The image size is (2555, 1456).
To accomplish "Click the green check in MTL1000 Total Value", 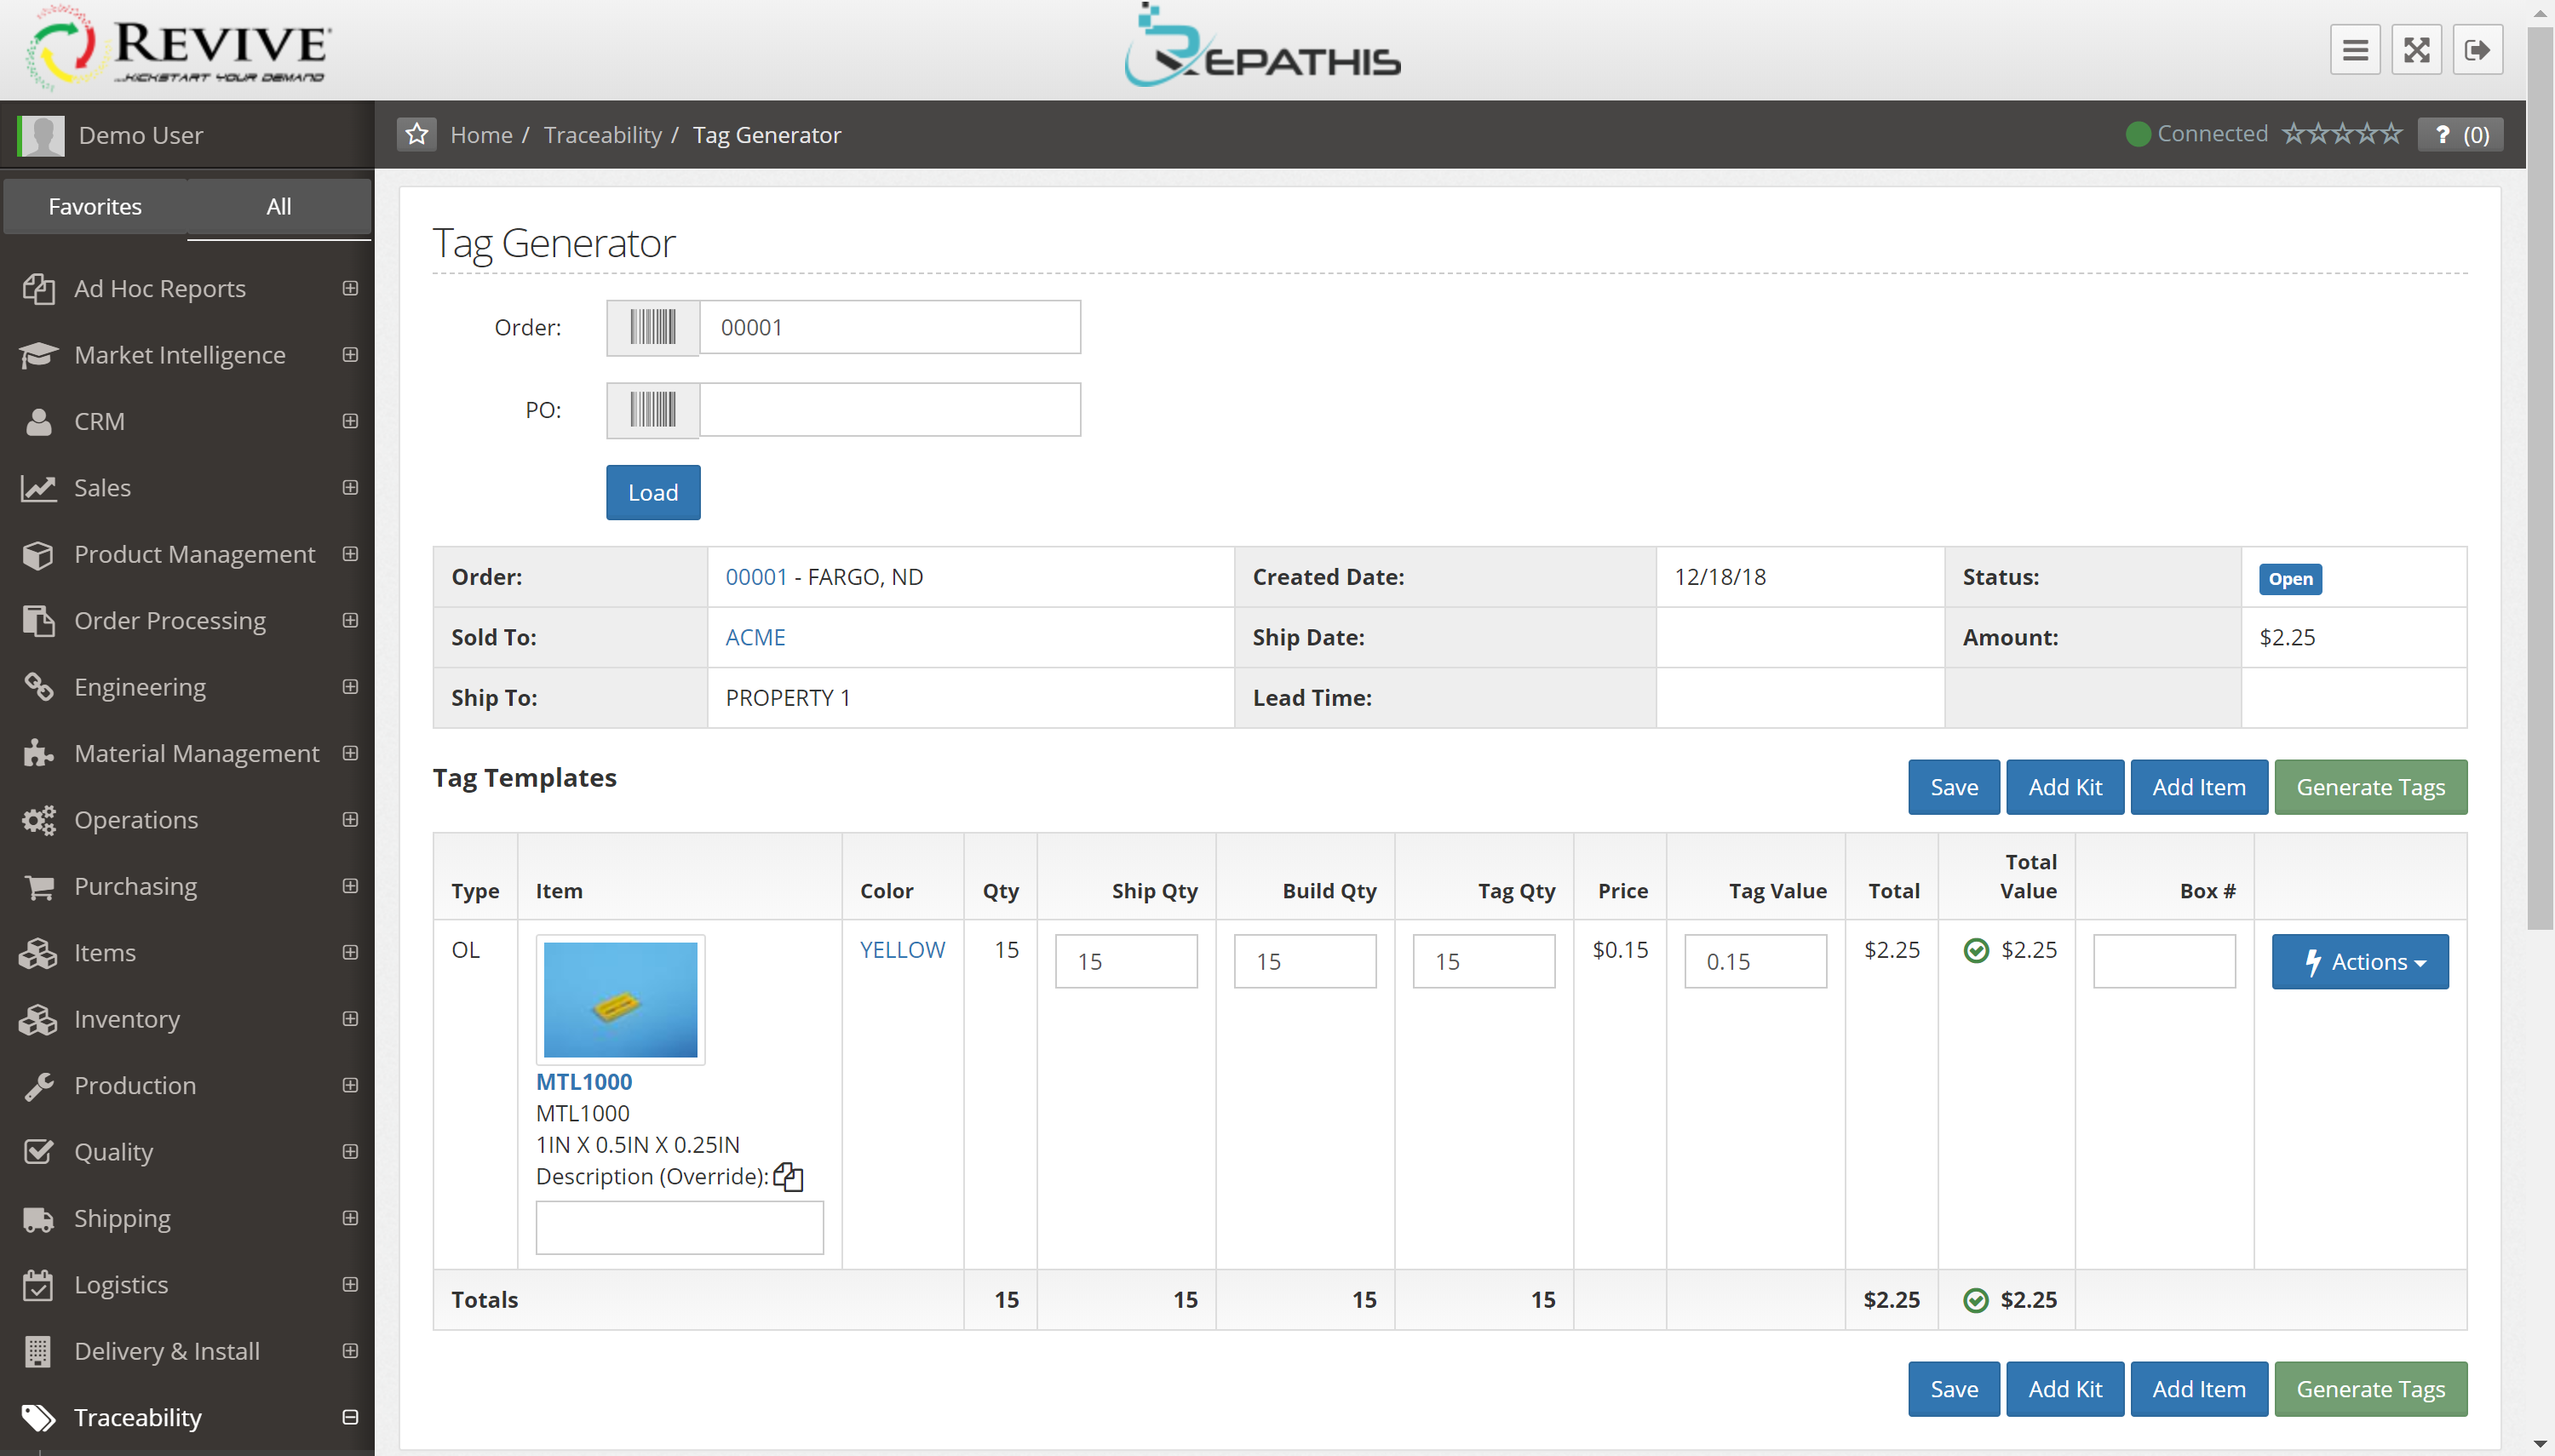I will (x=1976, y=950).
